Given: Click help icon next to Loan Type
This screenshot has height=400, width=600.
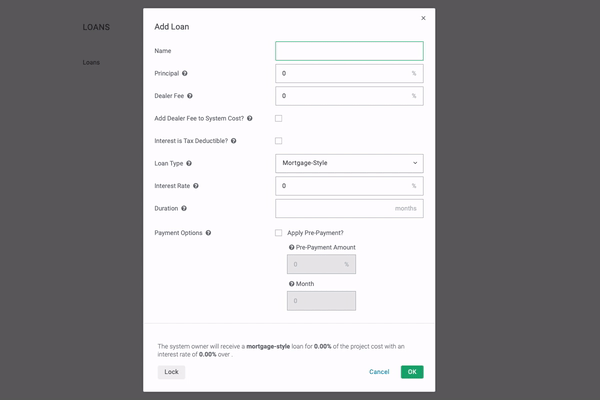Looking at the screenshot, I should 189,163.
